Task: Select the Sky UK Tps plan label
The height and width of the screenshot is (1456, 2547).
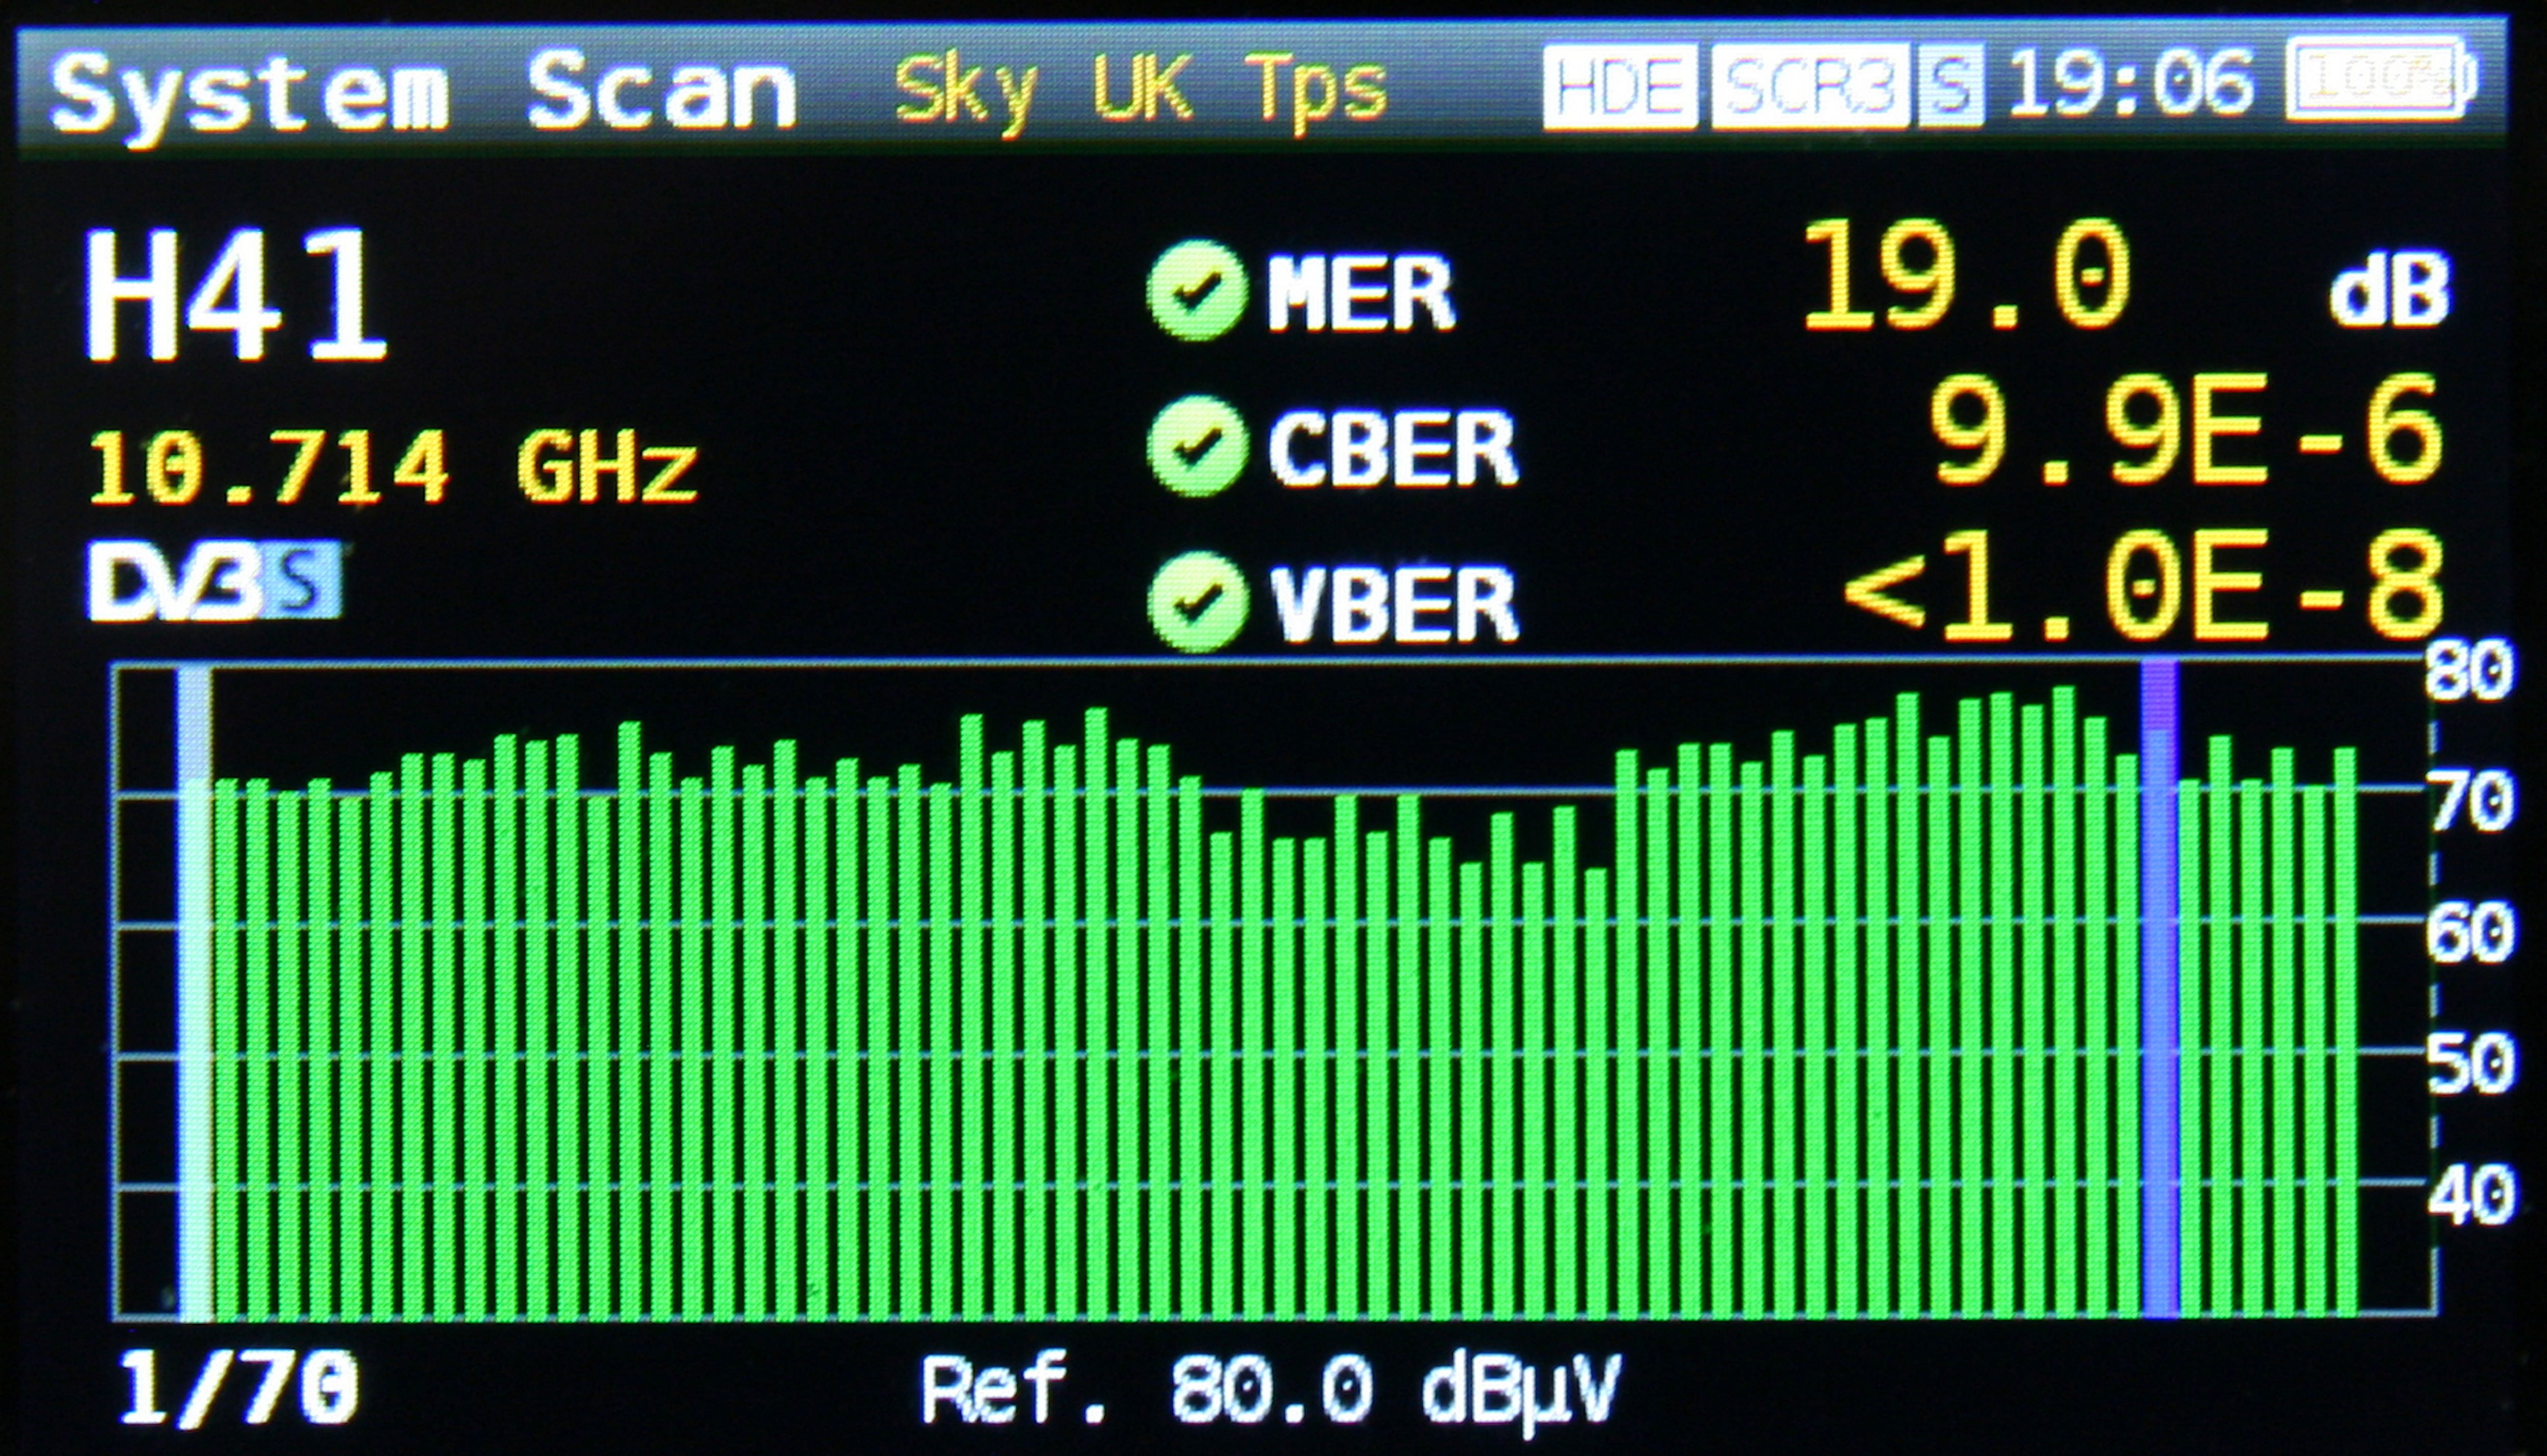Action: point(1140,92)
